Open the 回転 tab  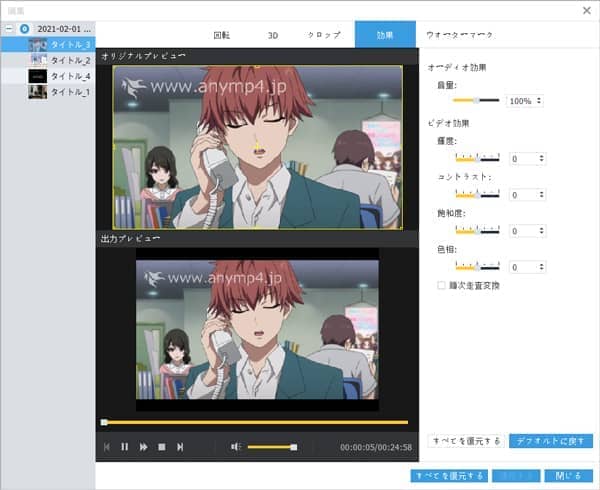point(222,35)
